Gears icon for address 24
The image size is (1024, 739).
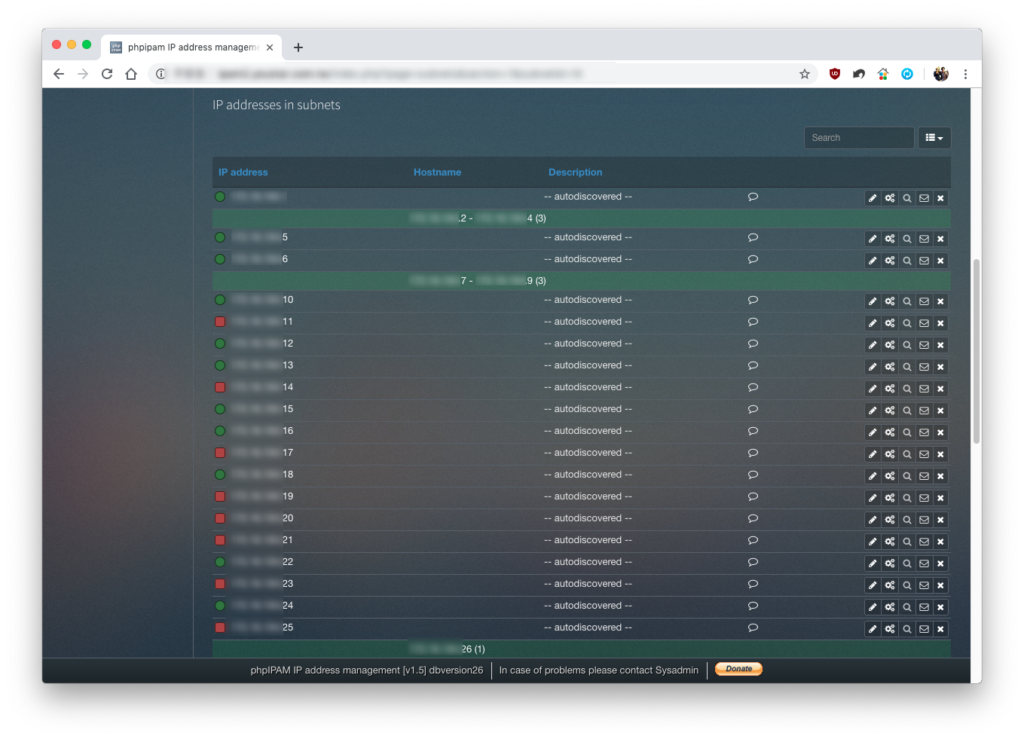889,607
